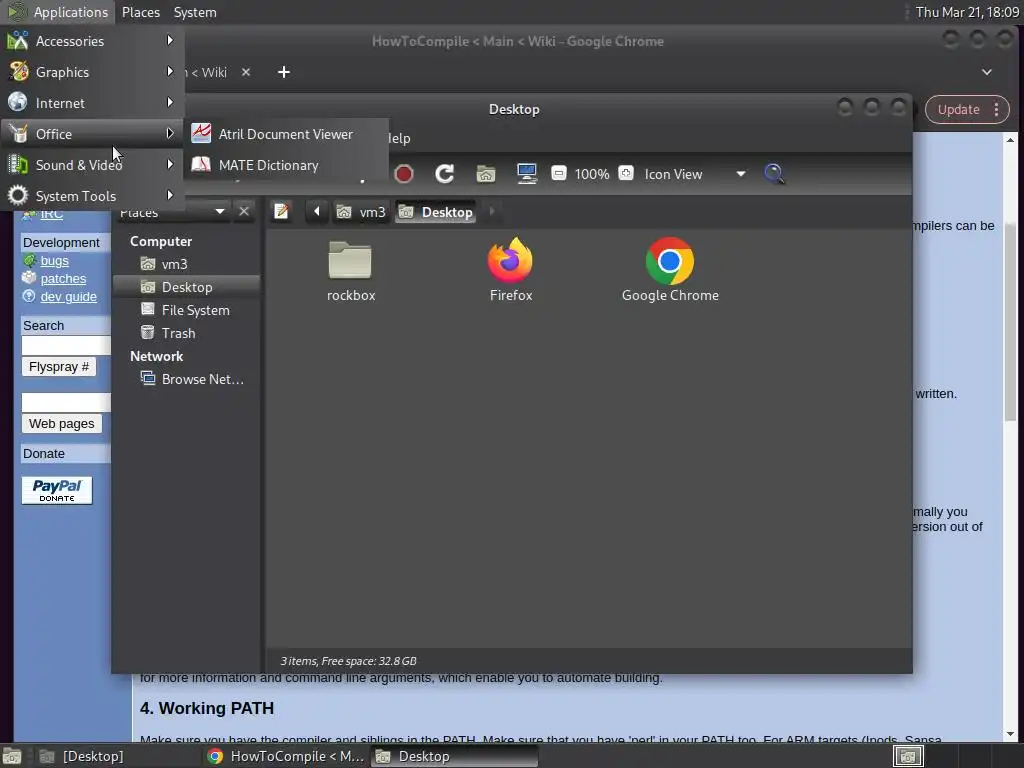The width and height of the screenshot is (1024, 768).
Task: Click the Desktop path bar button
Action: click(436, 212)
